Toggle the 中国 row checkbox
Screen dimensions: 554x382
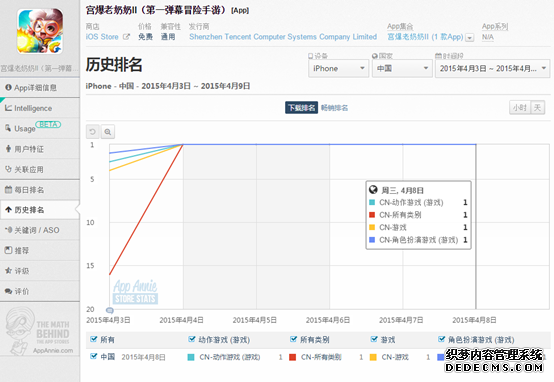click(94, 356)
